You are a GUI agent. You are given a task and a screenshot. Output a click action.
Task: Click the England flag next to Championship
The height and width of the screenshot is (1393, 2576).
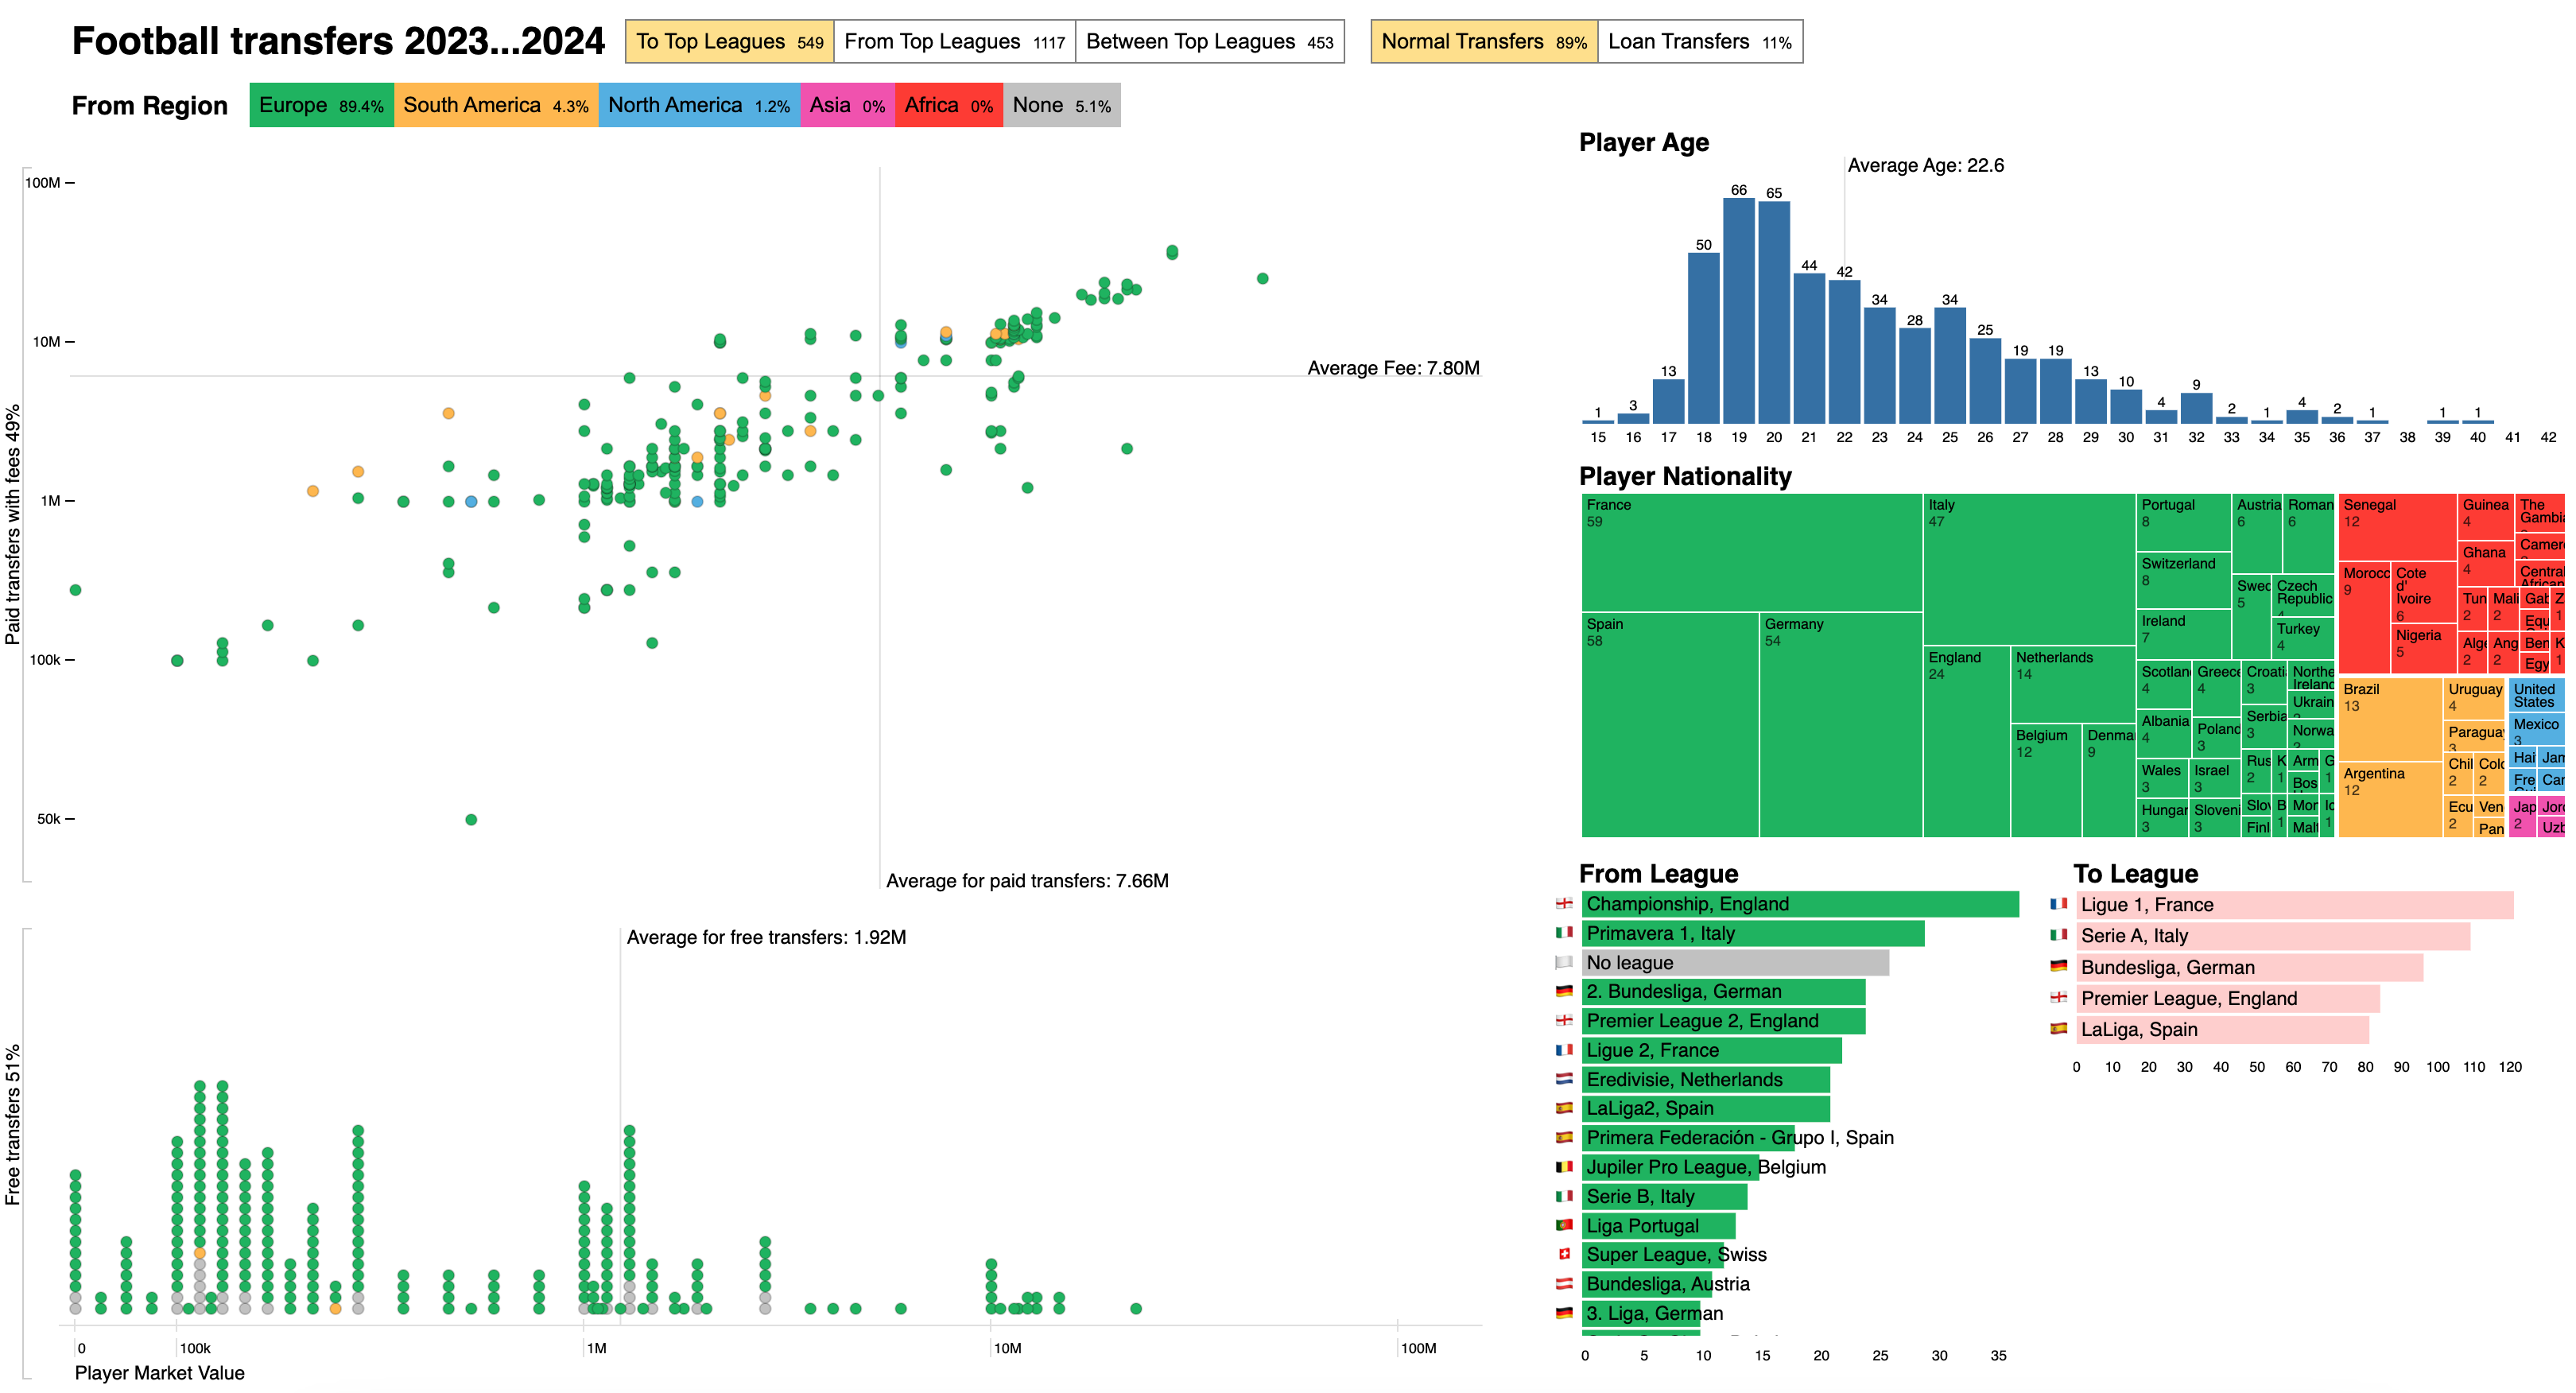click(x=1564, y=904)
